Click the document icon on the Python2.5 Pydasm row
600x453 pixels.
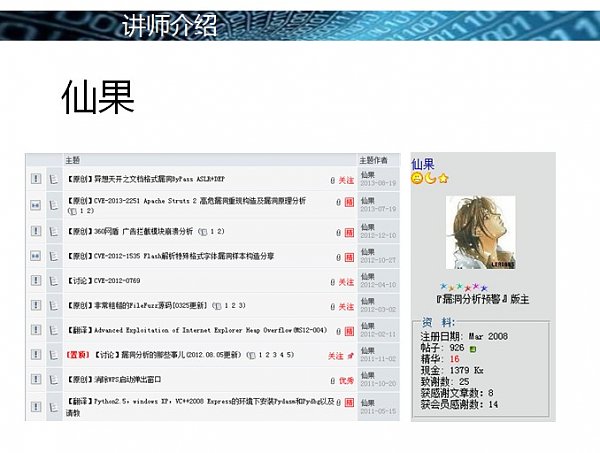click(54, 407)
